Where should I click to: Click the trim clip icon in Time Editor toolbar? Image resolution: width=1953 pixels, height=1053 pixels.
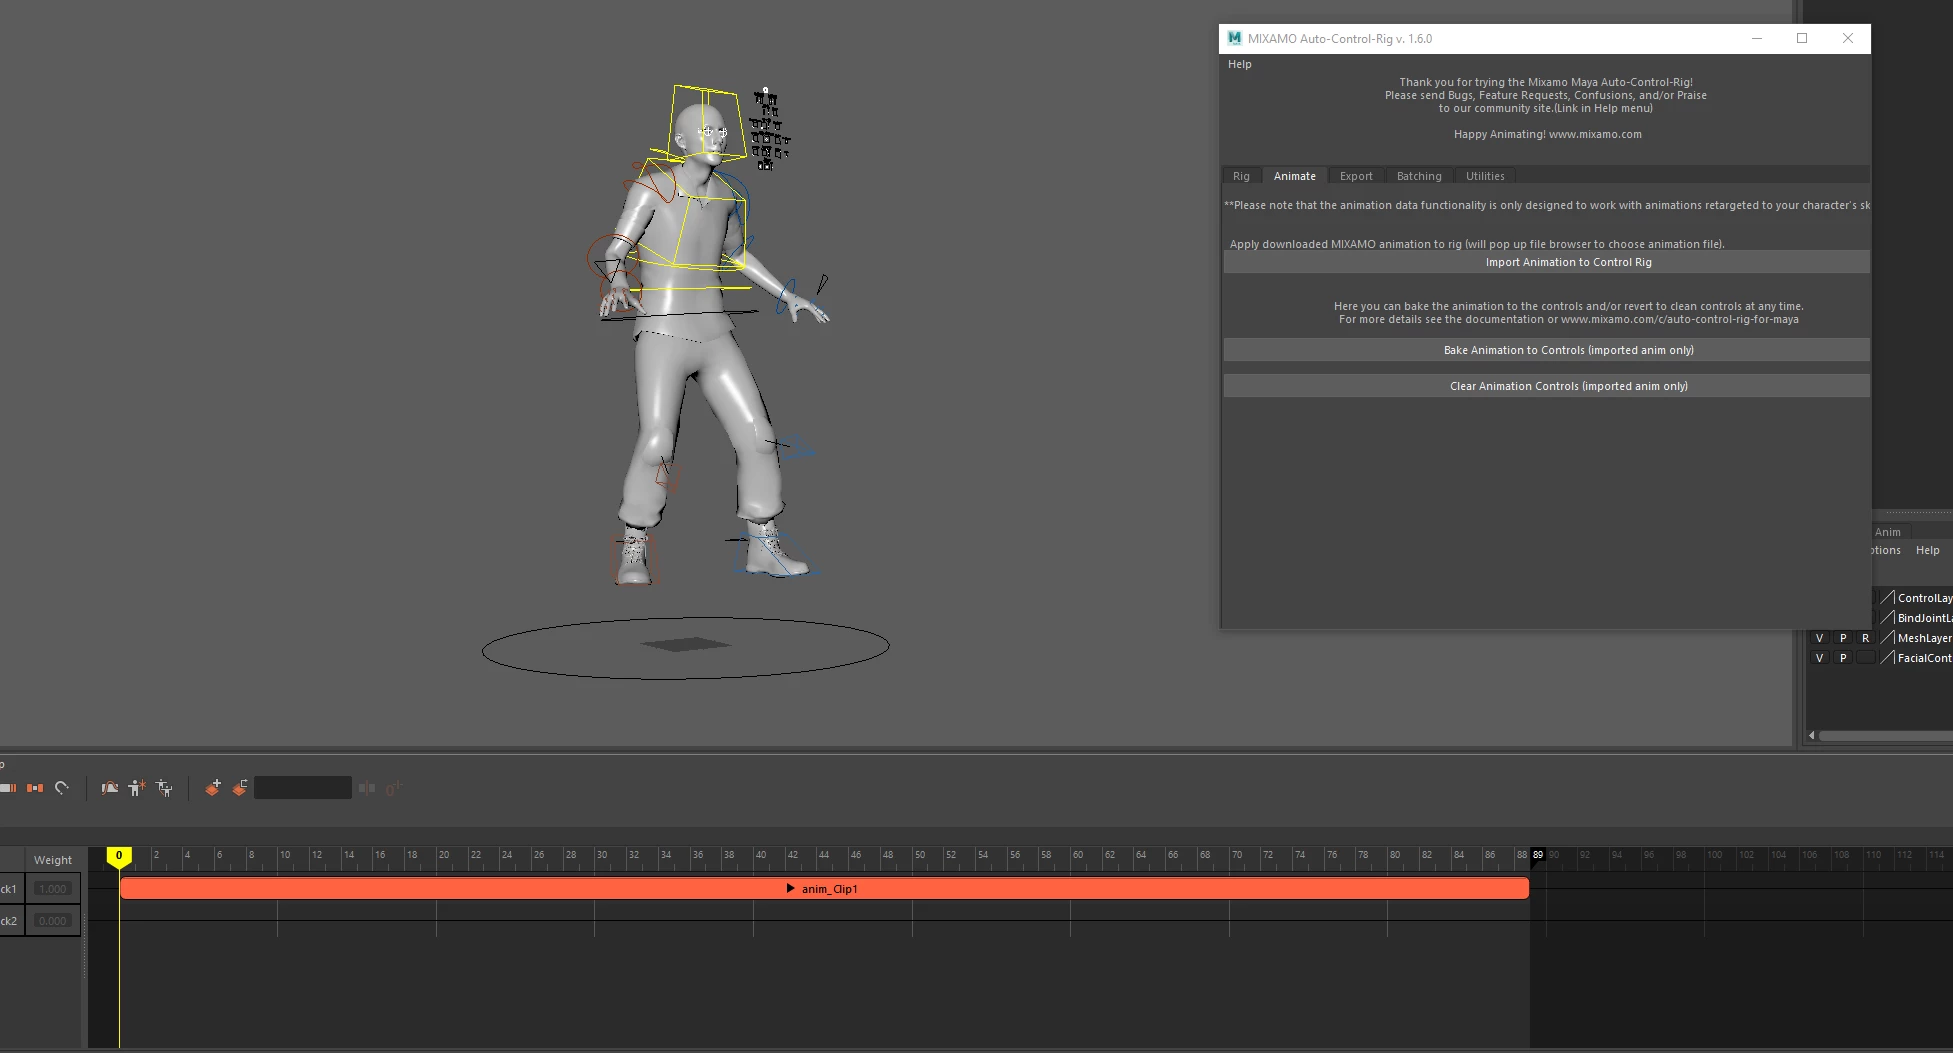pyautogui.click(x=8, y=788)
